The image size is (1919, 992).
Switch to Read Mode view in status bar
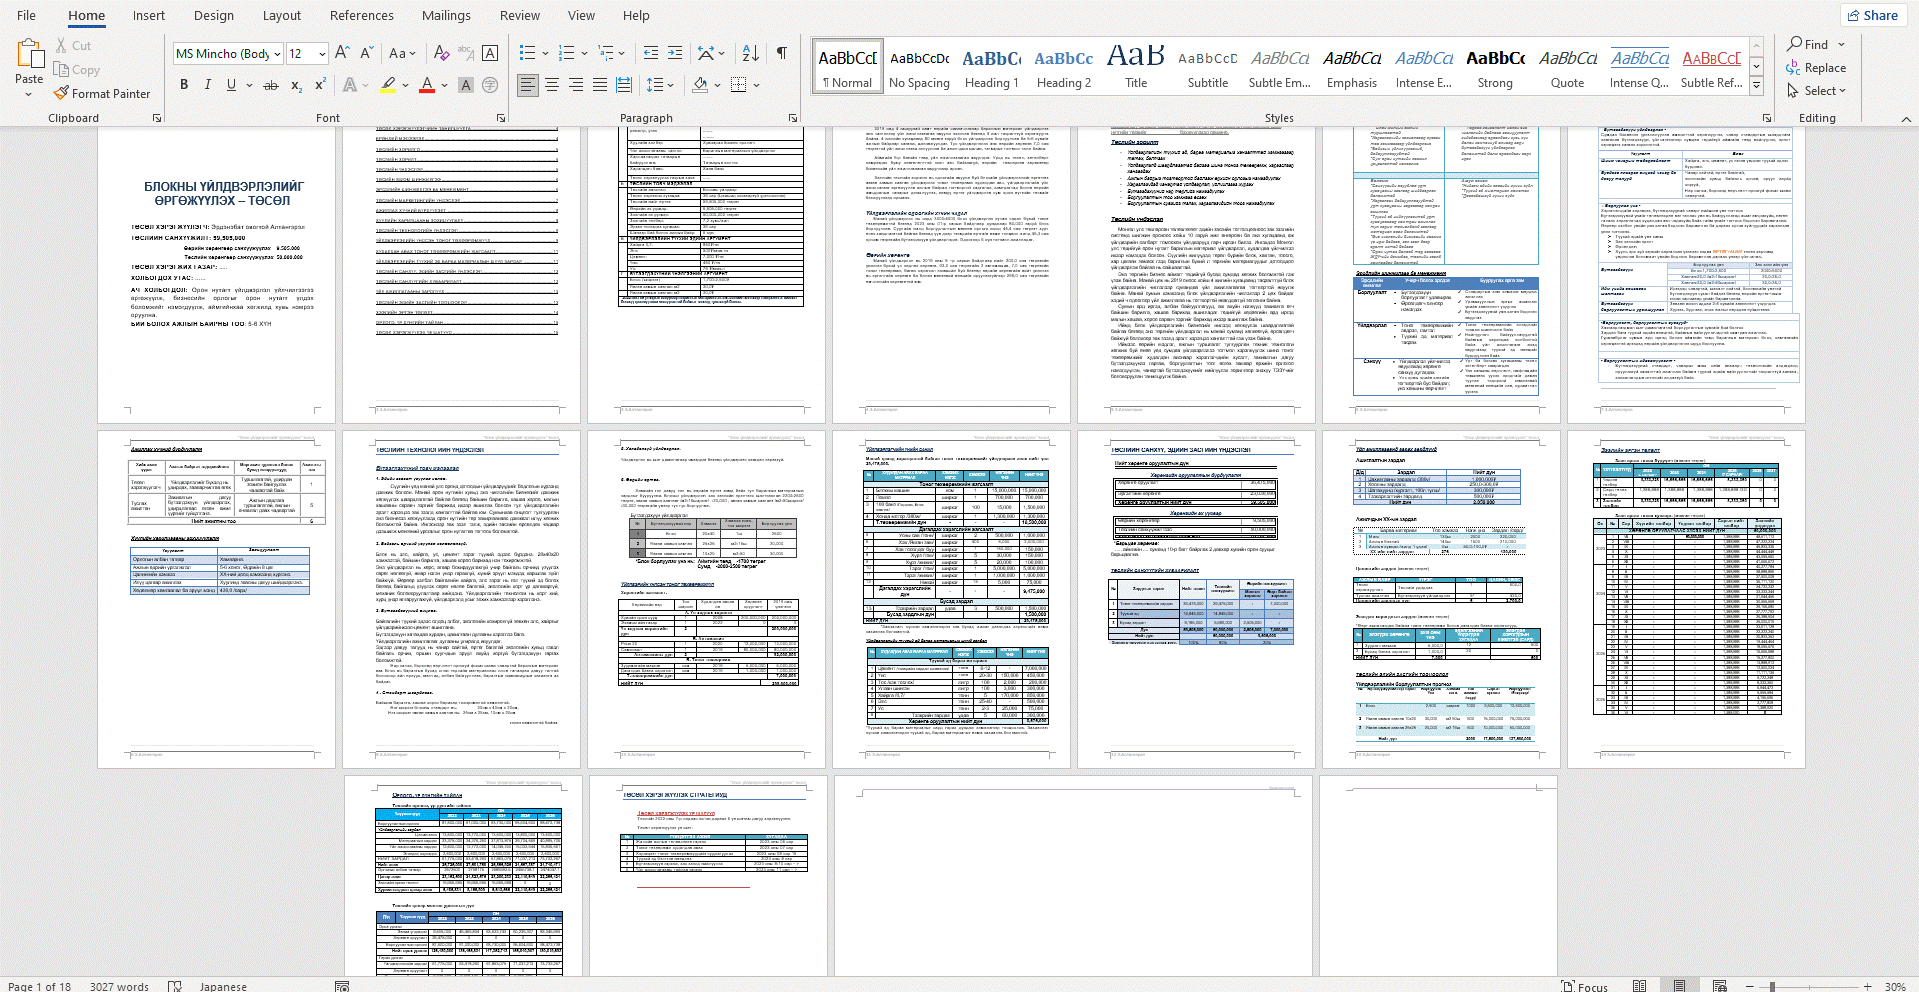point(1639,986)
